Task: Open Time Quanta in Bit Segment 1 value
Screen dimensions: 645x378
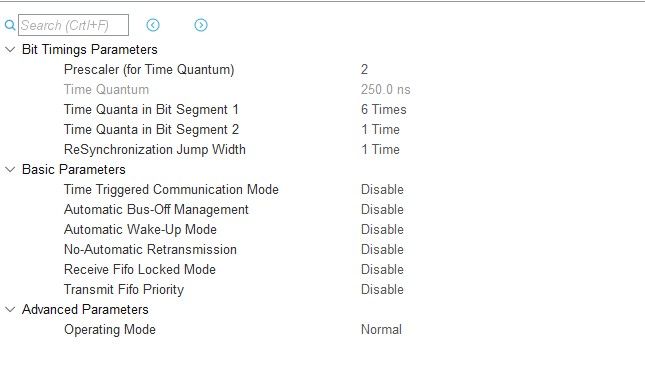Action: [383, 109]
